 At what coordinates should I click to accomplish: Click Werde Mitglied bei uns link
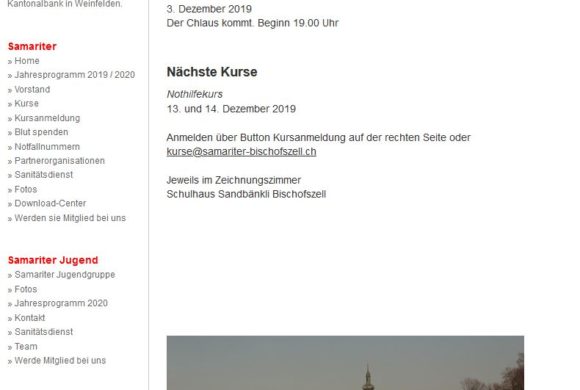(x=60, y=361)
